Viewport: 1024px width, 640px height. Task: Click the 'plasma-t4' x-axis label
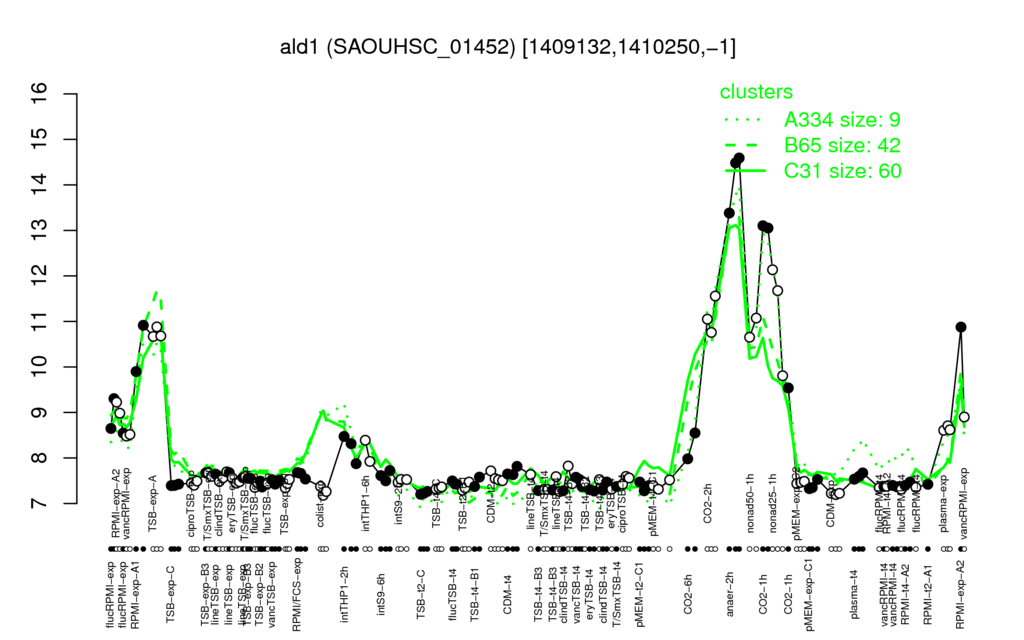[854, 594]
